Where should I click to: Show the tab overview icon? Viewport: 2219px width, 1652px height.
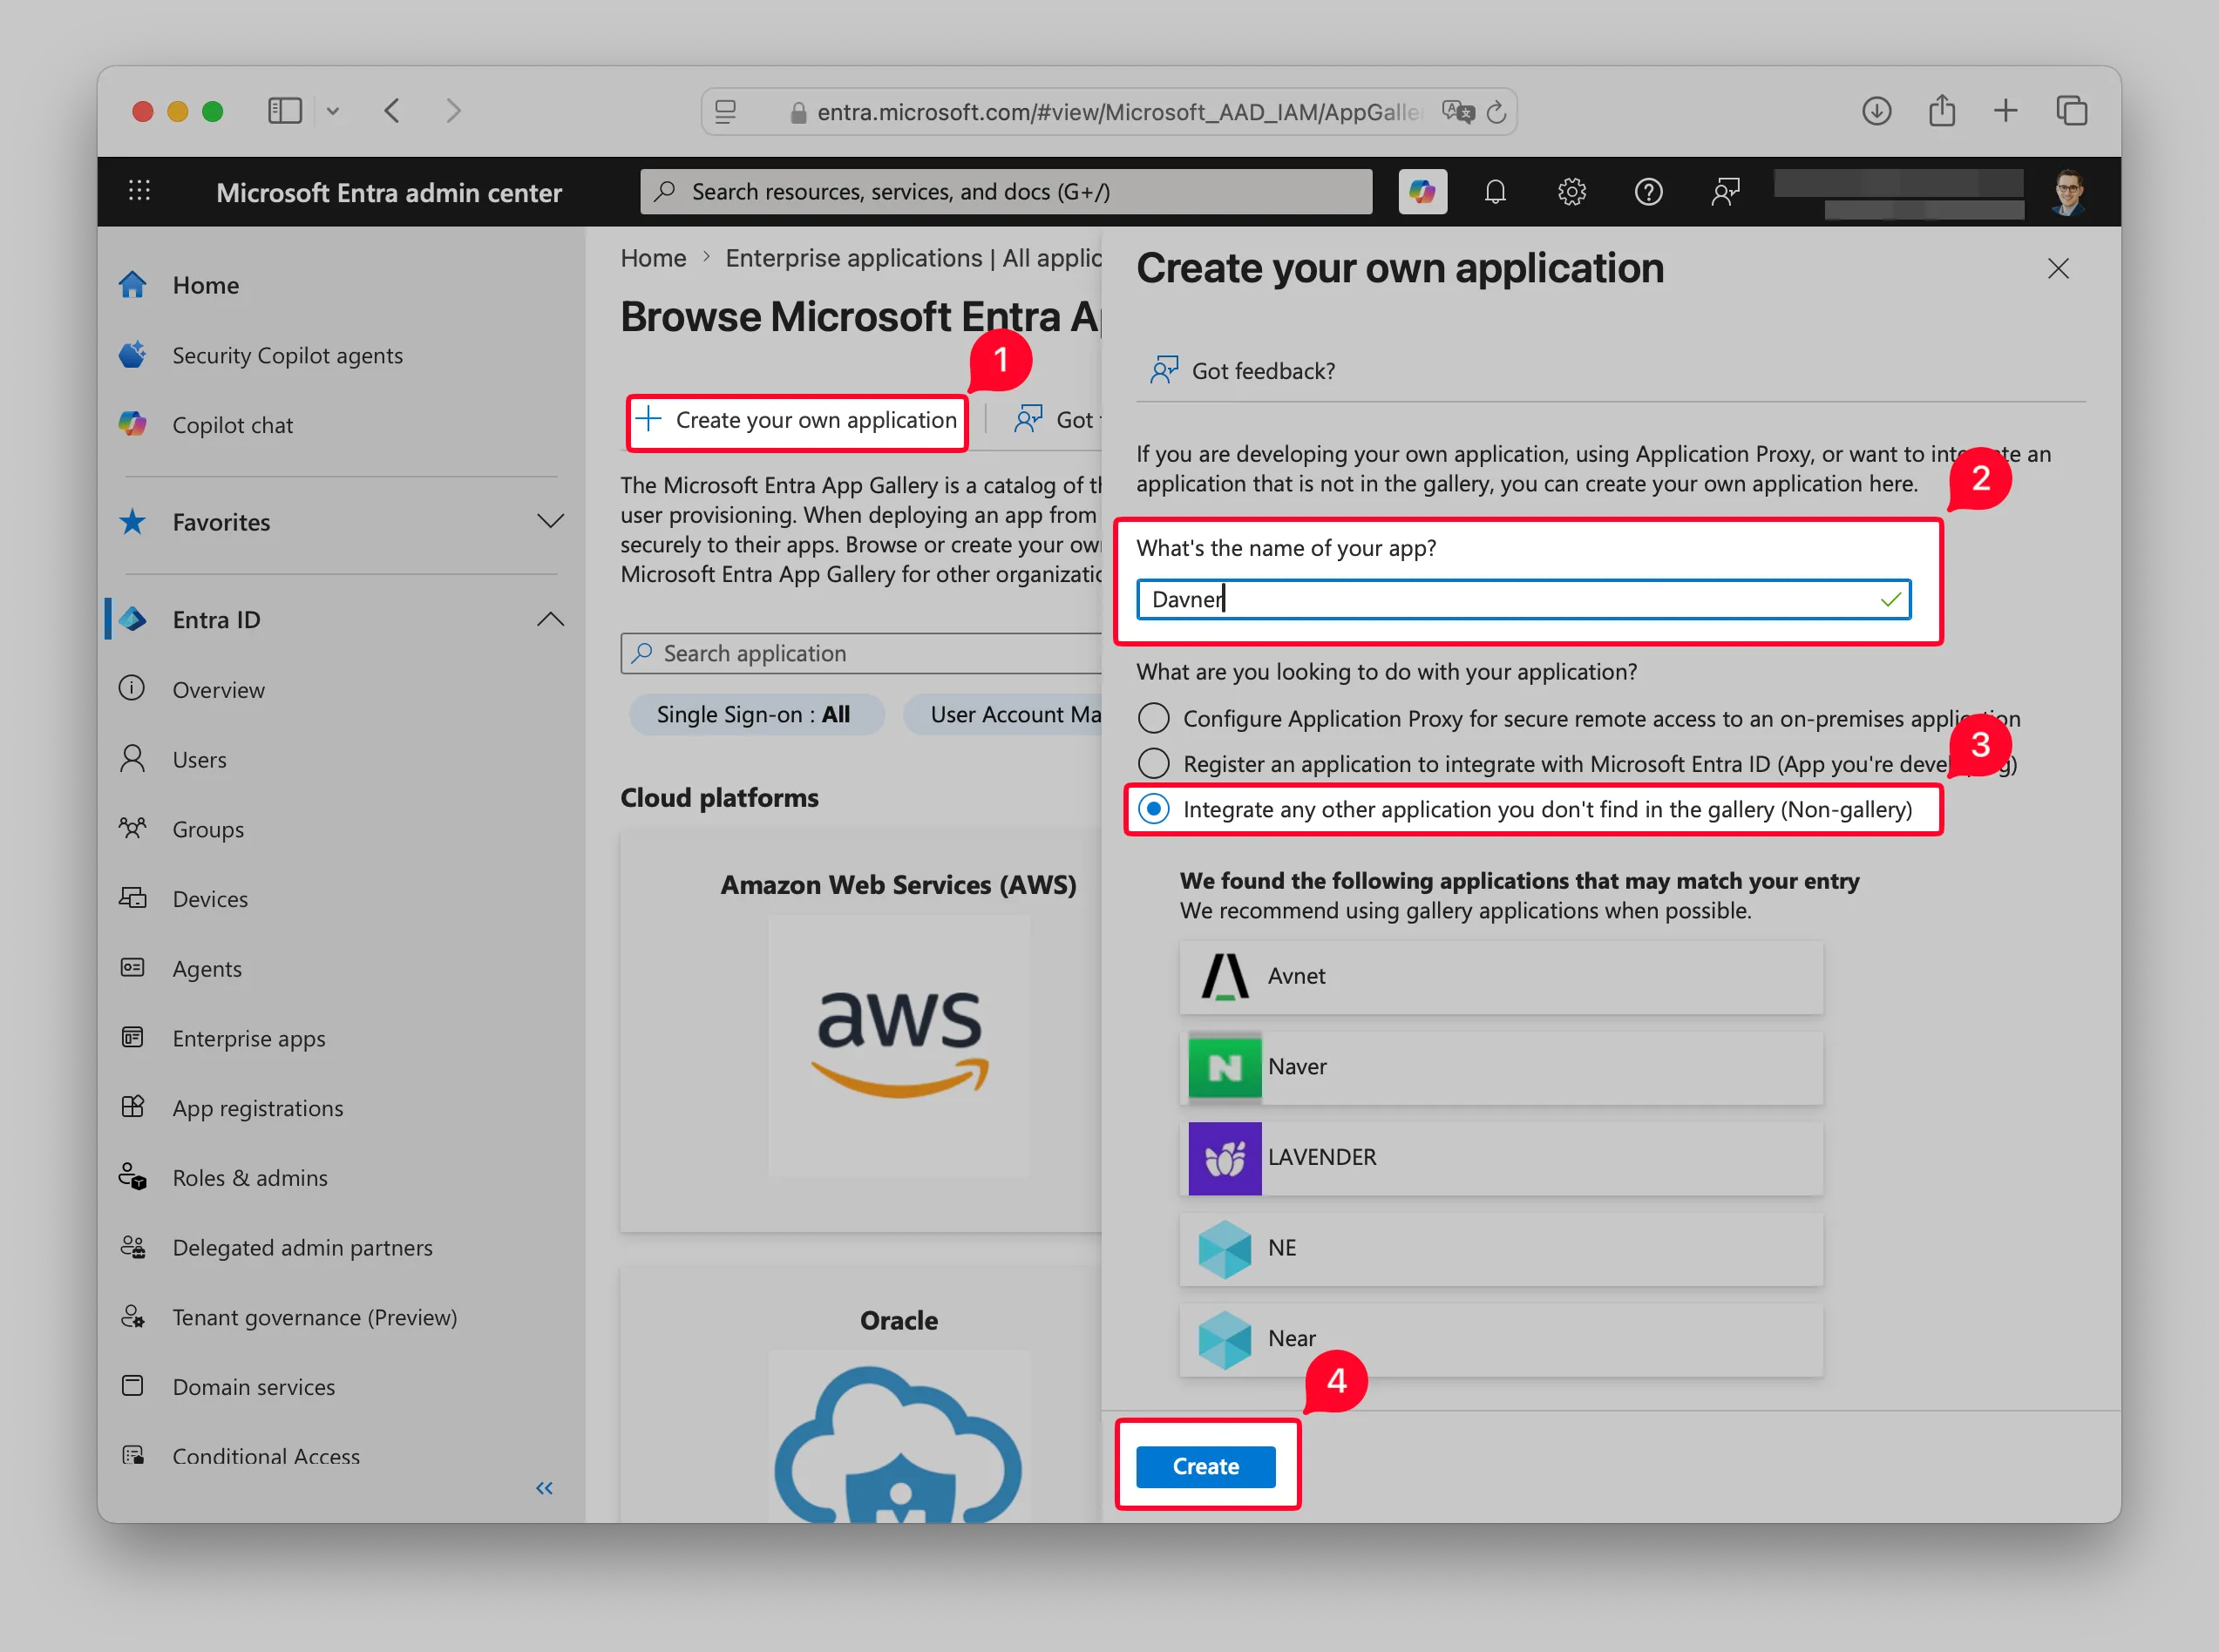(2071, 110)
